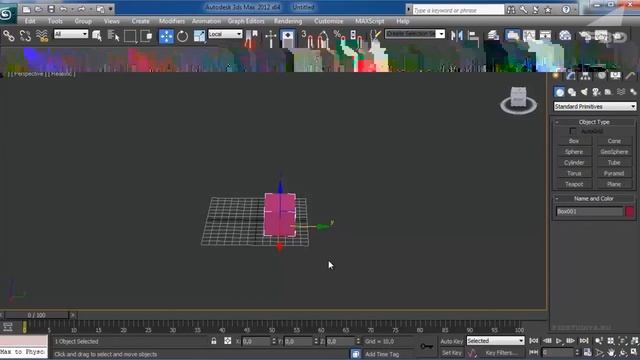Select the Shapes category in Create panel
The height and width of the screenshot is (360, 640).
pos(572,92)
